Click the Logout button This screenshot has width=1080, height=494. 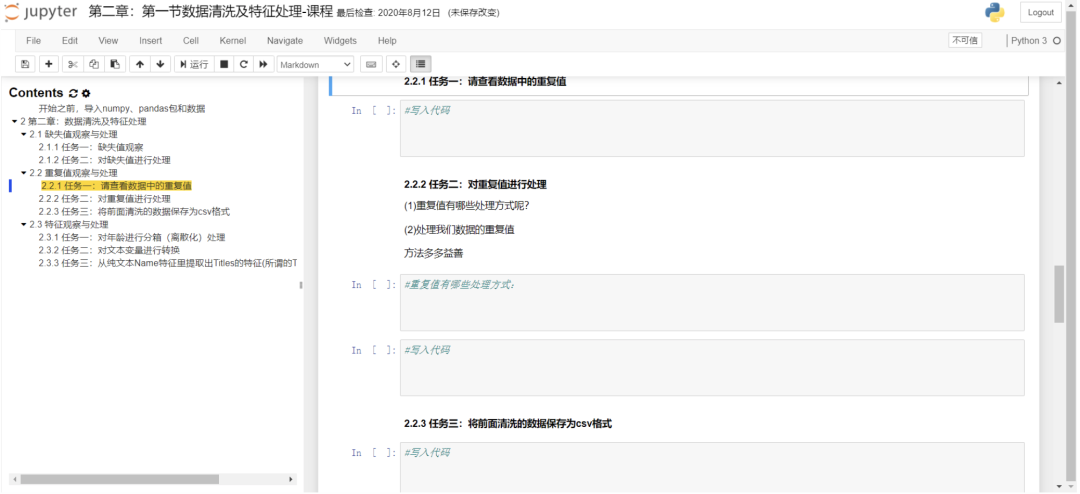point(1041,12)
